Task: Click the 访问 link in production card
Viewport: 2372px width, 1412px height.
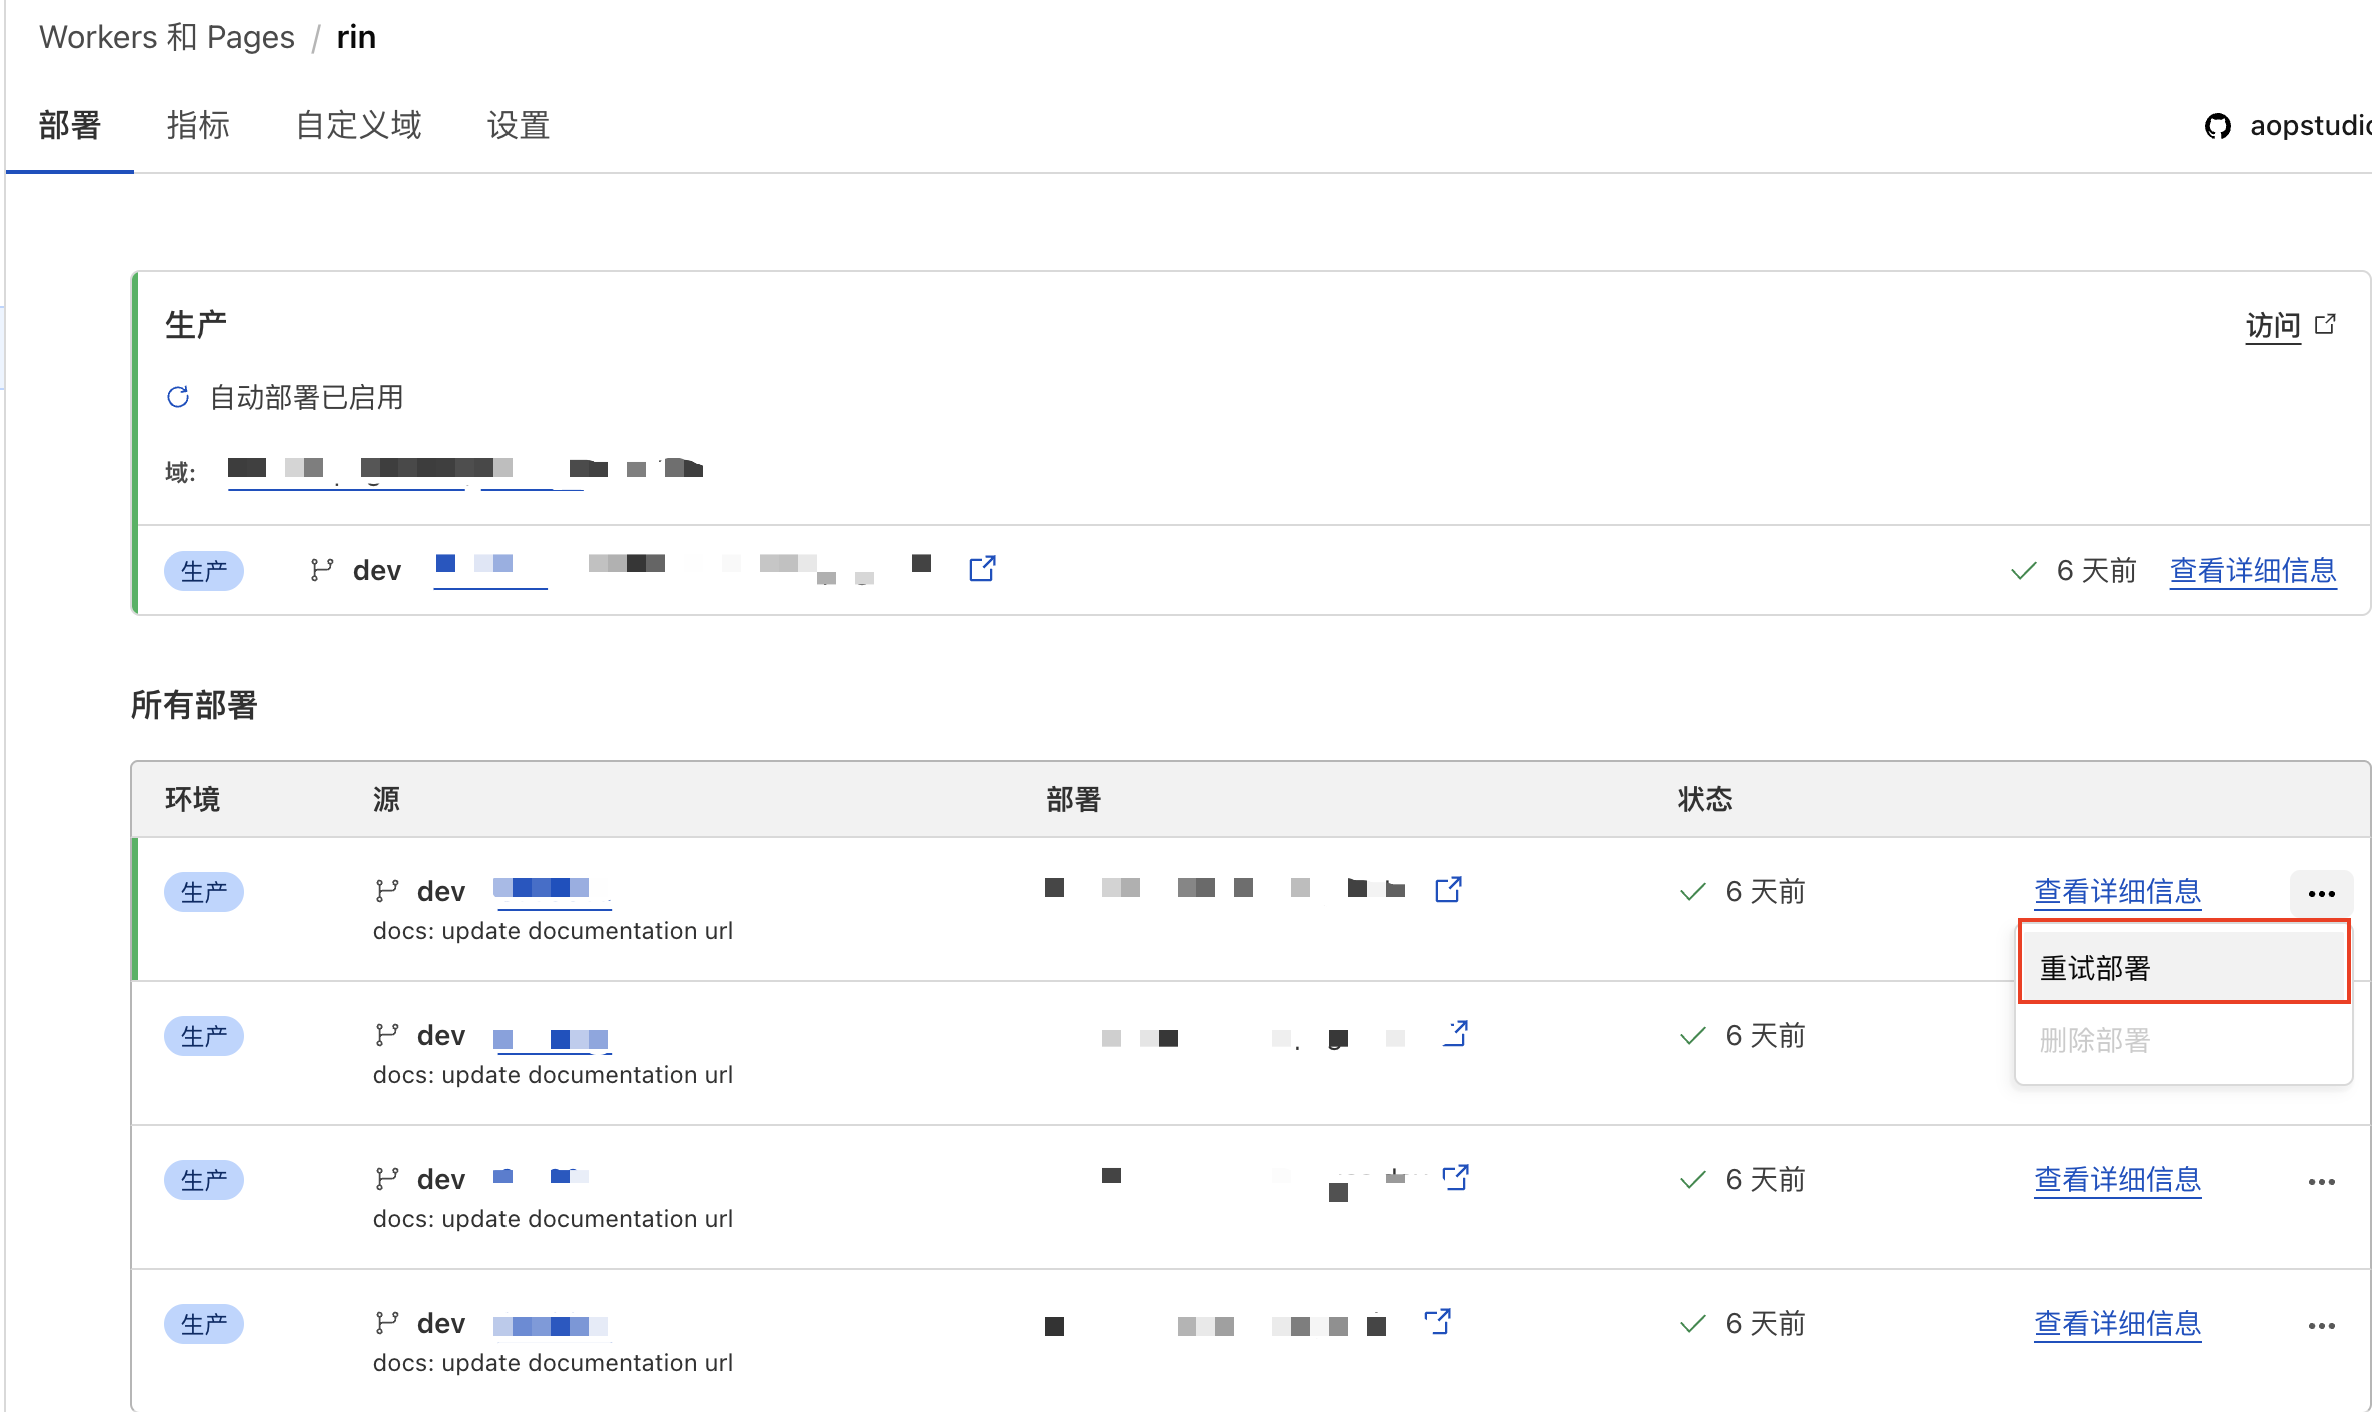Action: pos(2273,326)
